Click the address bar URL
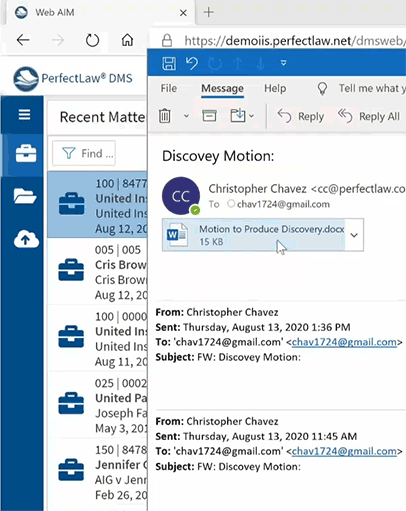 click(295, 41)
